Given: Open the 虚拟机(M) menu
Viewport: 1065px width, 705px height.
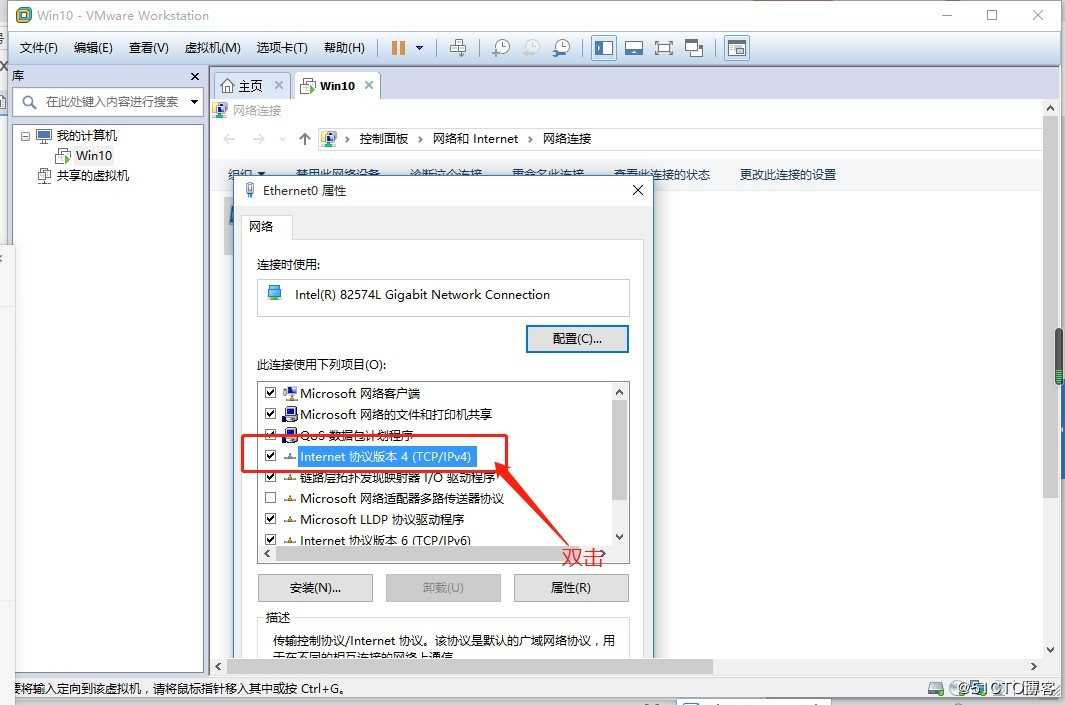Looking at the screenshot, I should [213, 48].
